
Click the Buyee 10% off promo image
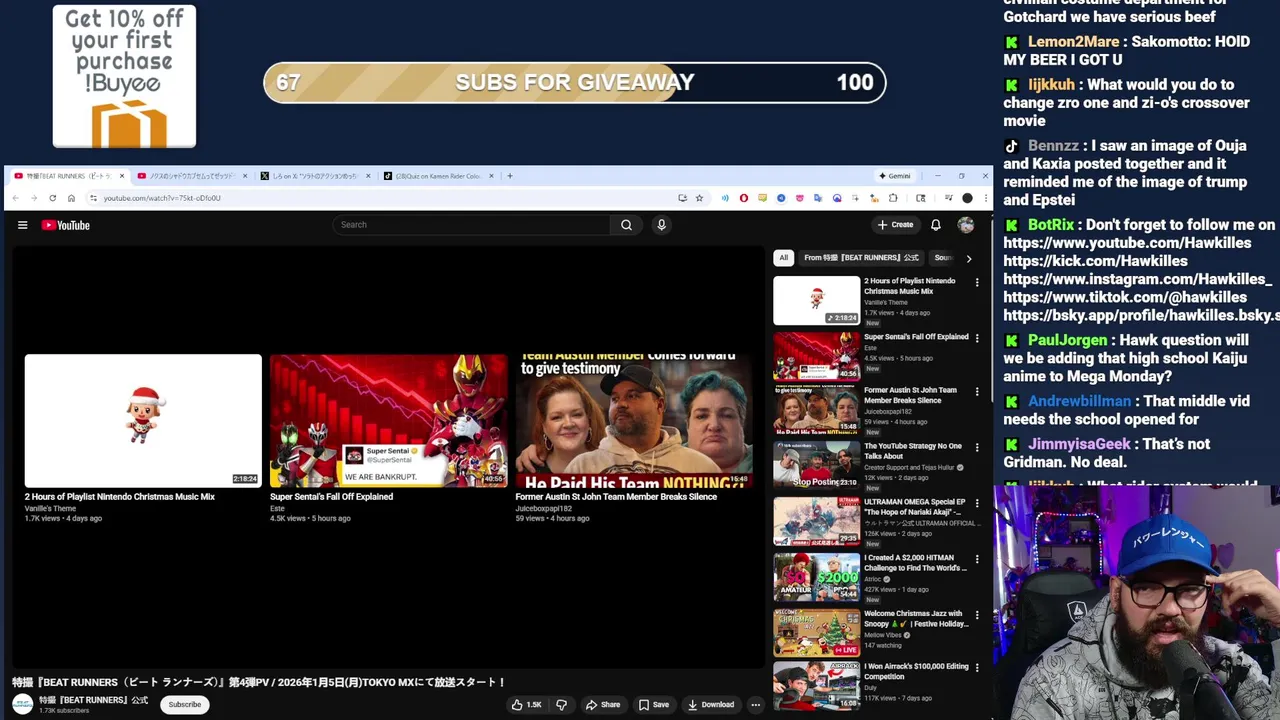pyautogui.click(x=124, y=77)
